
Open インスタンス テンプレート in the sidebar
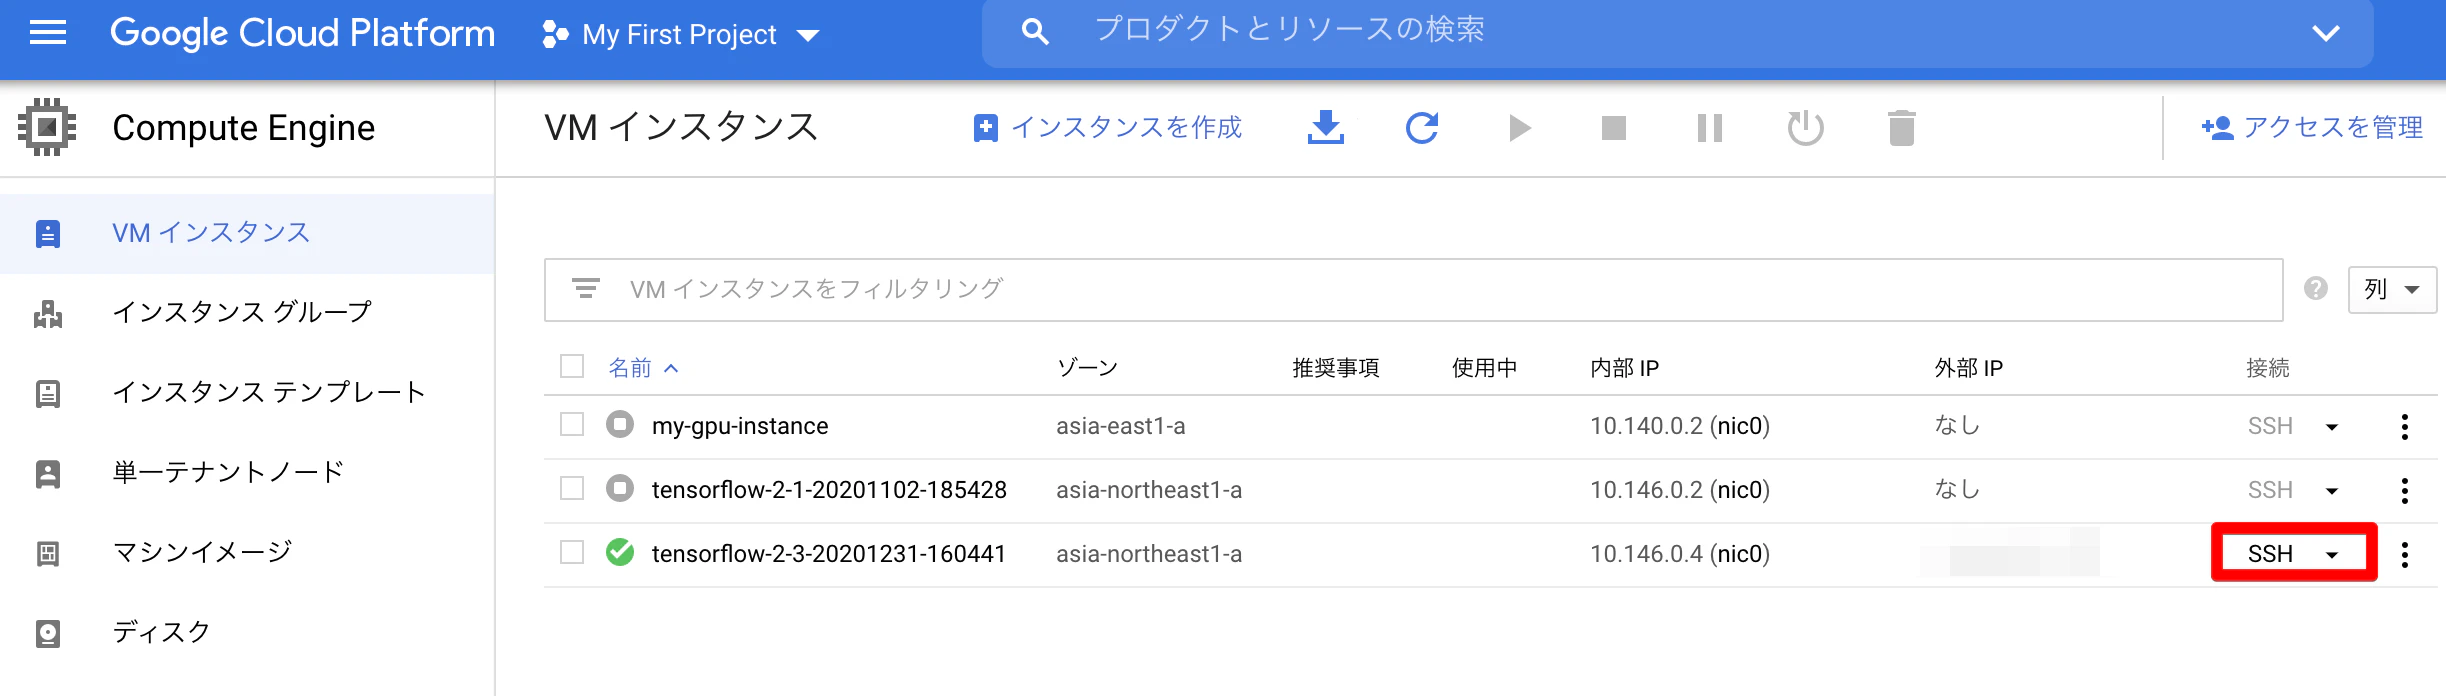(247, 393)
